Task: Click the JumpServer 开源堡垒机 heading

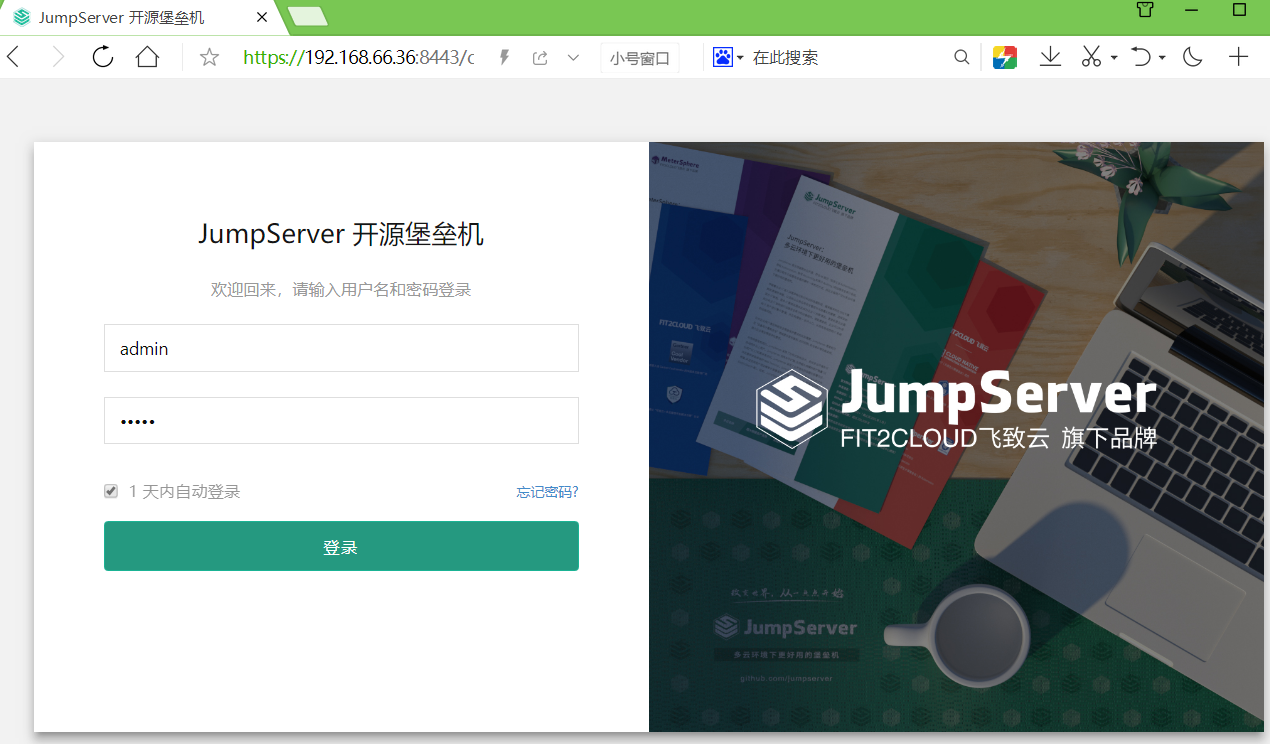Action: pos(341,234)
